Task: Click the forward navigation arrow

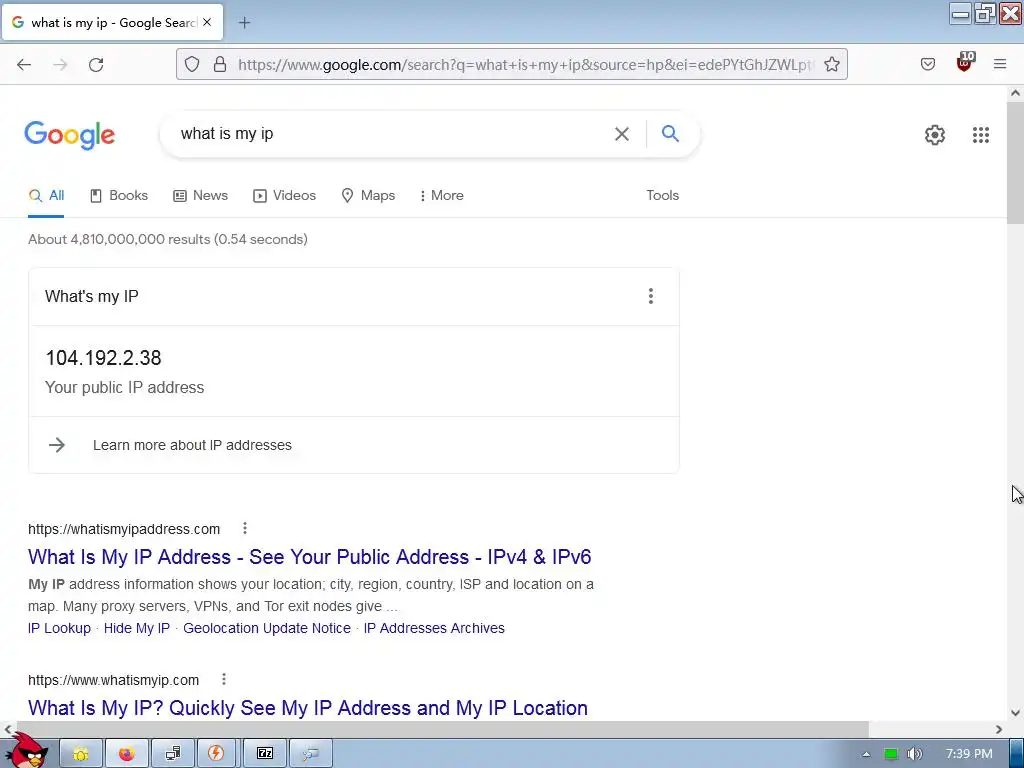Action: pyautogui.click(x=60, y=65)
